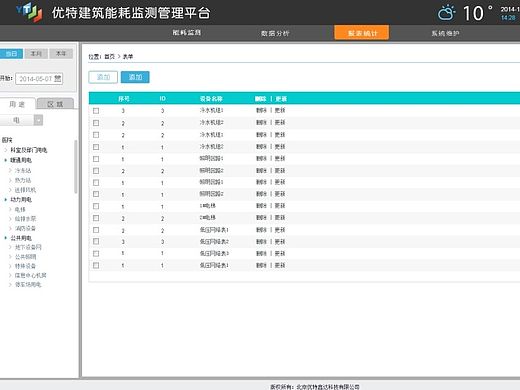Click the sidebar tree vertical scrollbar

pos(76,167)
